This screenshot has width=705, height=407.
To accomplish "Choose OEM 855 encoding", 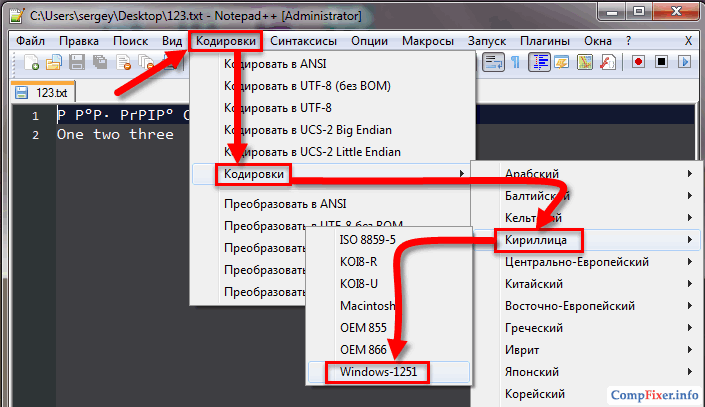I will (x=389, y=328).
